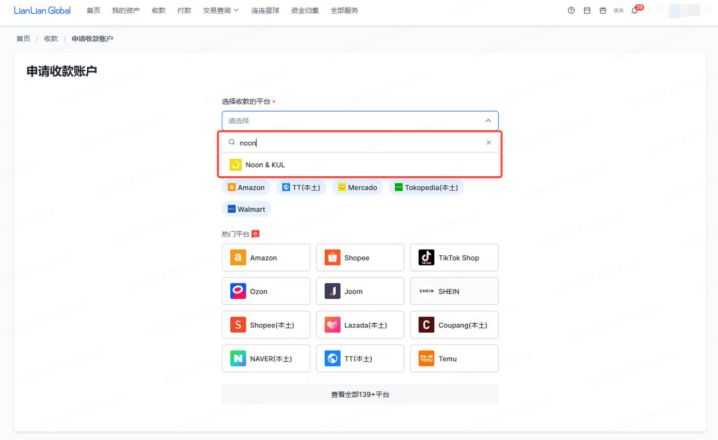Viewport: 718px width, 440px height.
Task: Clear the noon search with X icon
Action: (x=489, y=142)
